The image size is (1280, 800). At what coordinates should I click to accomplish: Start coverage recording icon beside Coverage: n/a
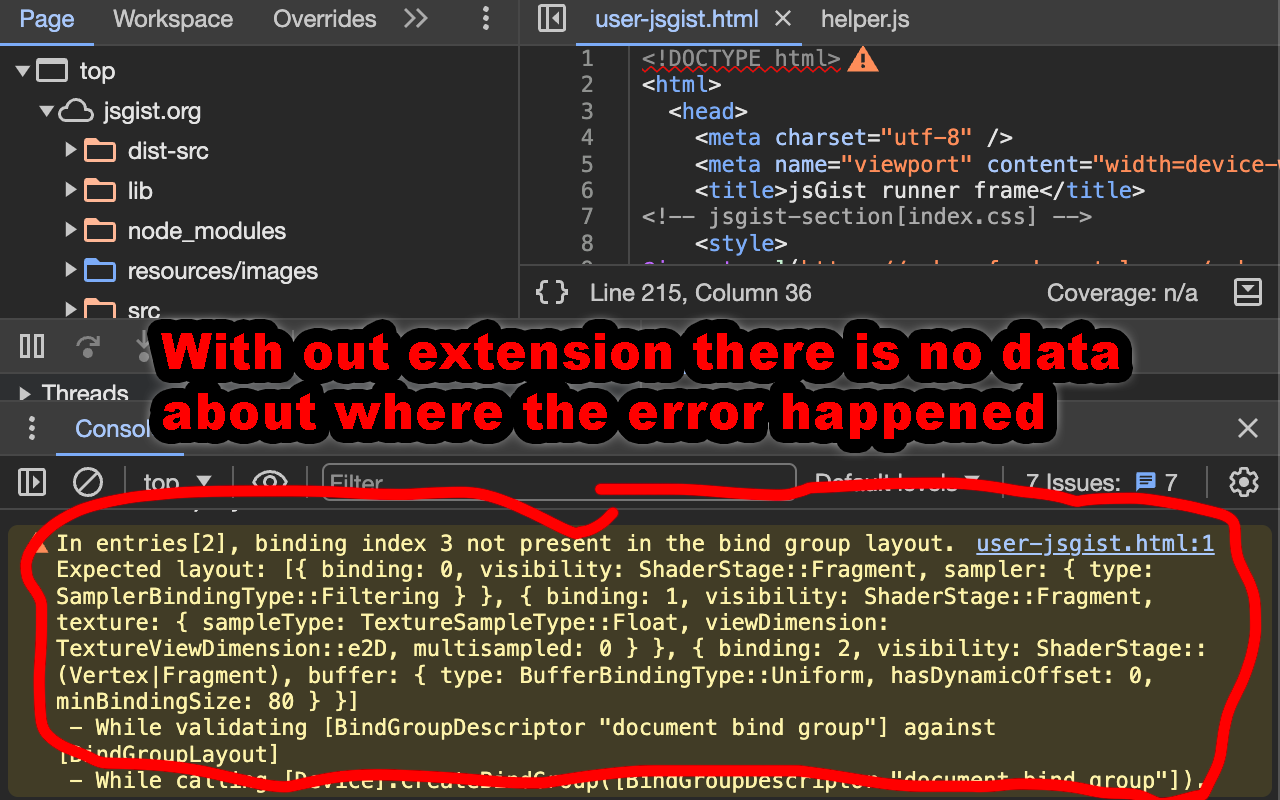(1247, 292)
